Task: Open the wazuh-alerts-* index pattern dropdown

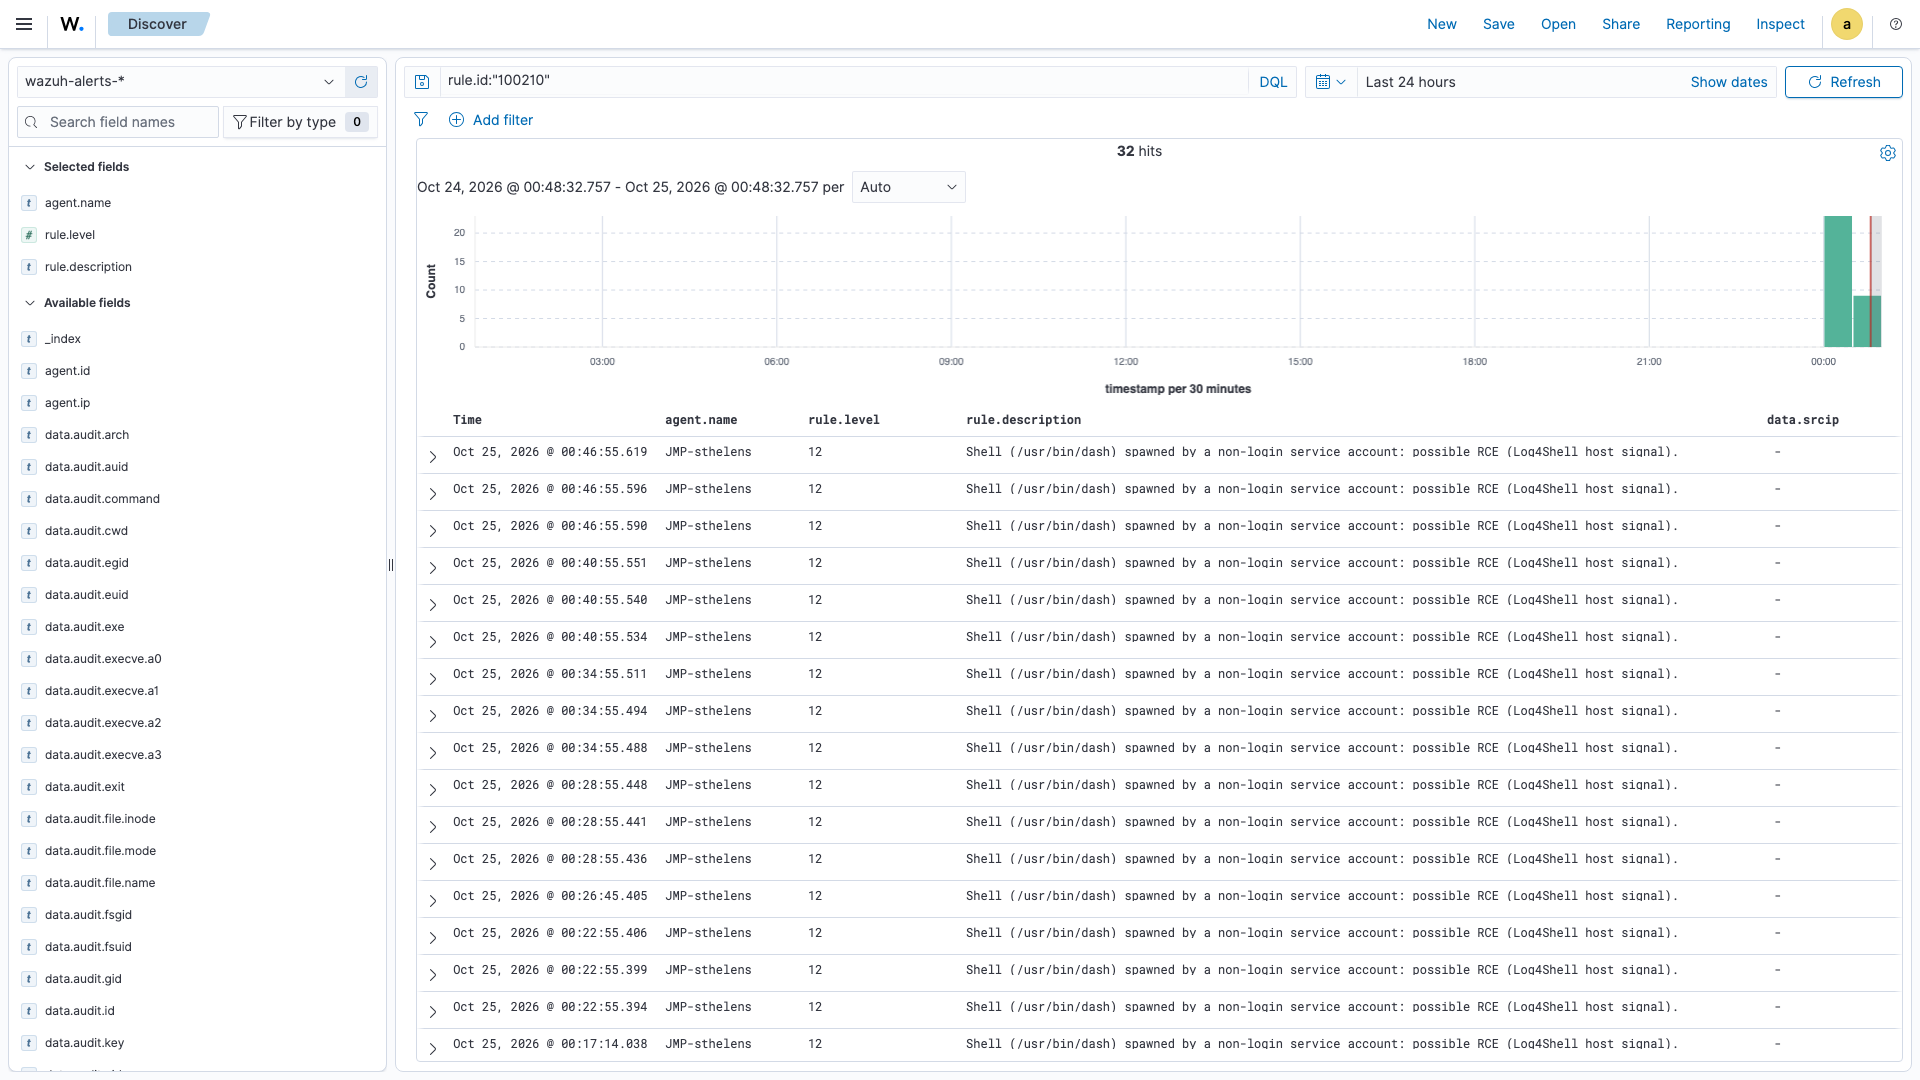Action: (x=181, y=82)
